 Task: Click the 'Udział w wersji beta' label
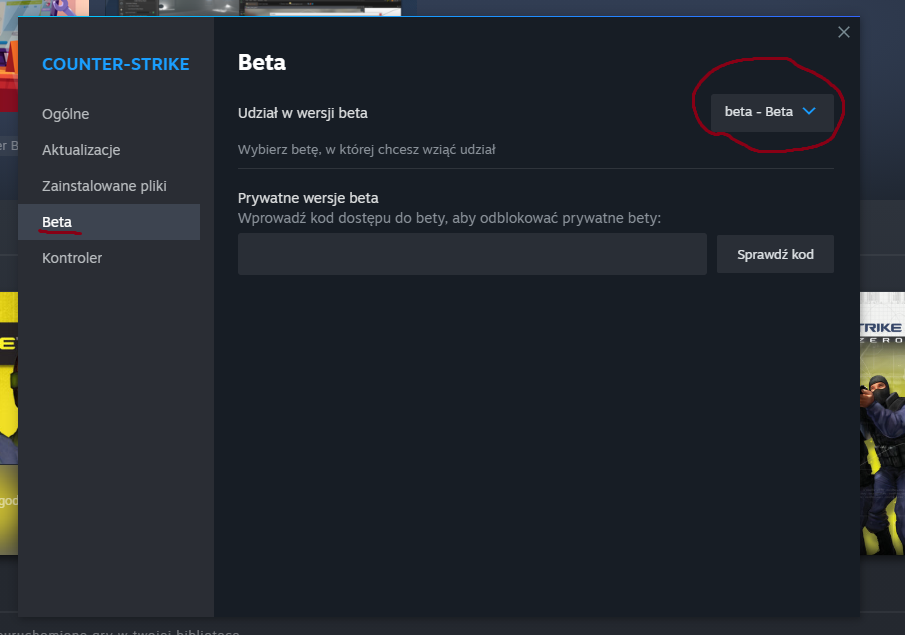pos(302,113)
